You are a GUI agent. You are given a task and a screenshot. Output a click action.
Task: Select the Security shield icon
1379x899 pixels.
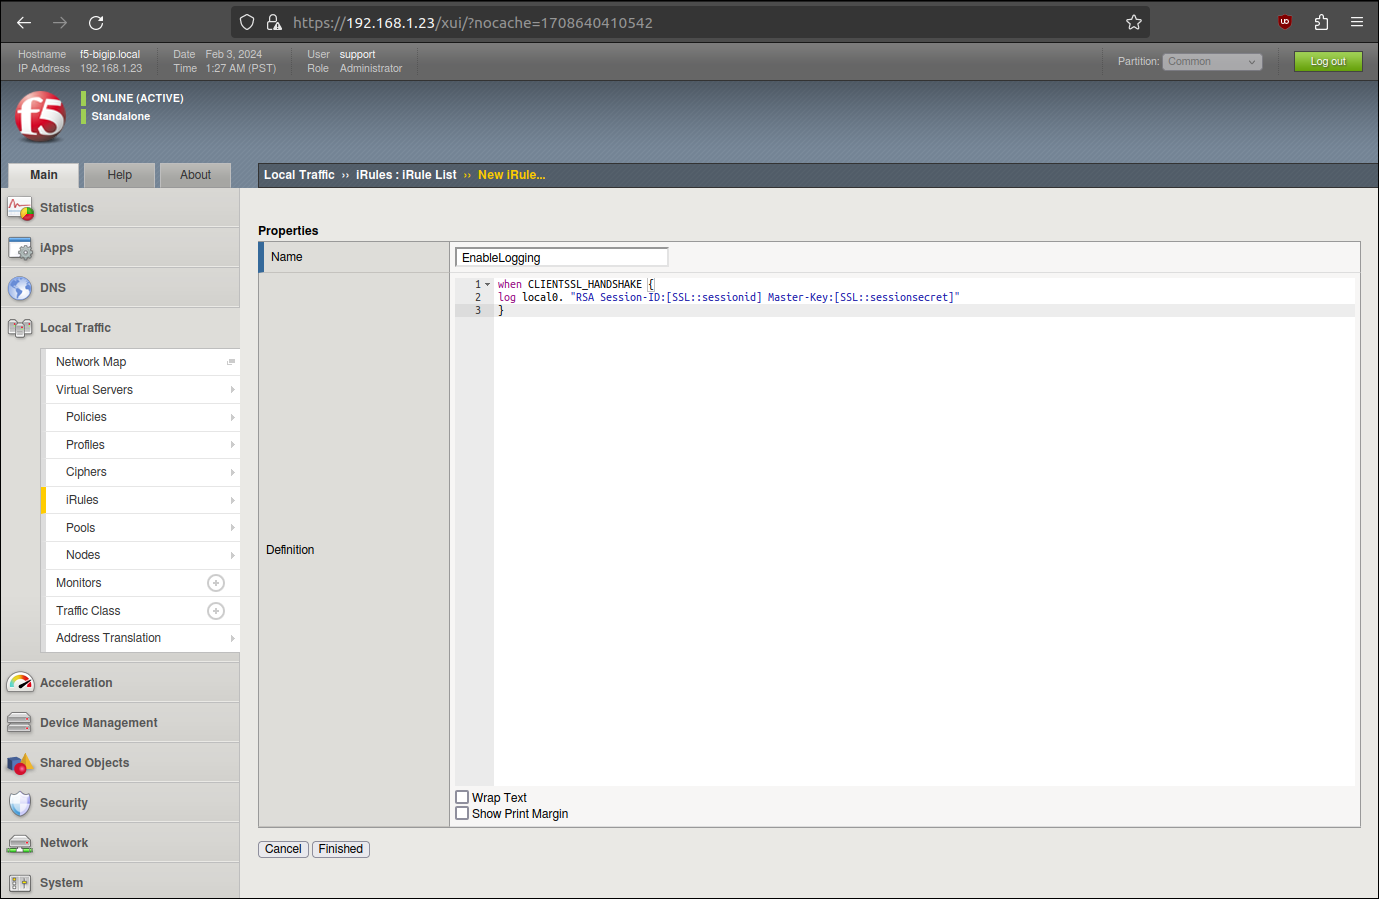point(20,803)
